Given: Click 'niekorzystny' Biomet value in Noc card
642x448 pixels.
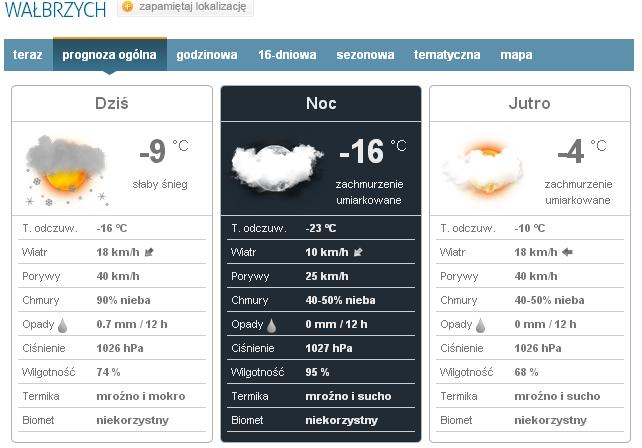Looking at the screenshot, I should tap(341, 420).
